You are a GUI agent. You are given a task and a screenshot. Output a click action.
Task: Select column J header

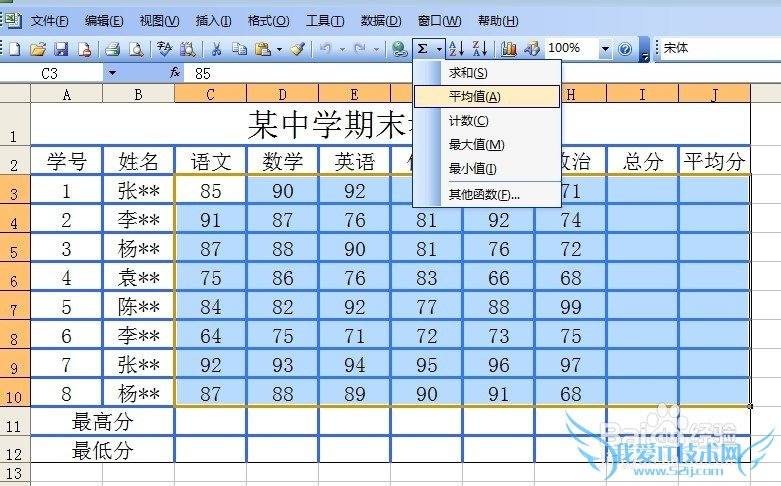pos(714,94)
